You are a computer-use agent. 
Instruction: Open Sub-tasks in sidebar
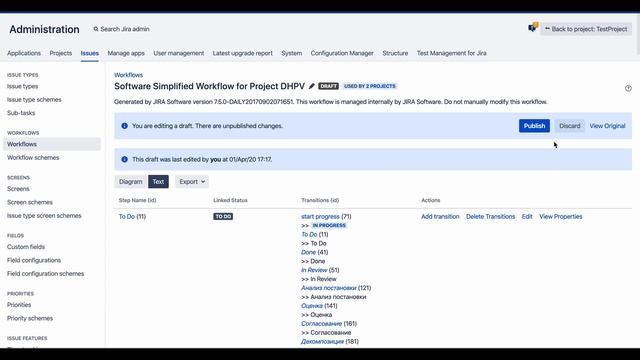tap(21, 113)
